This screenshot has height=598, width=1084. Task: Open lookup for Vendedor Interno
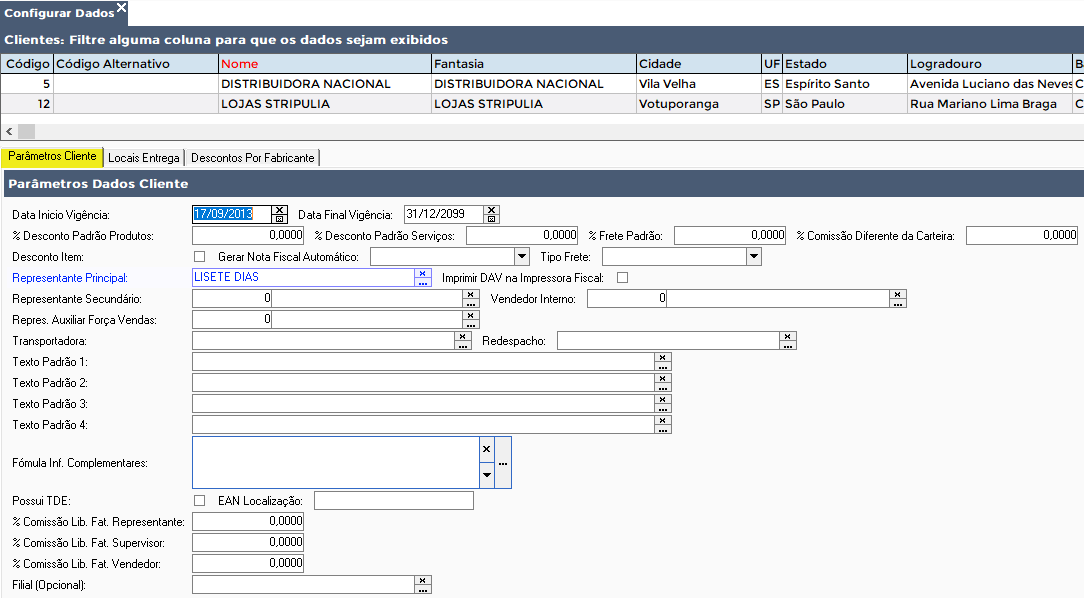pyautogui.click(x=897, y=303)
